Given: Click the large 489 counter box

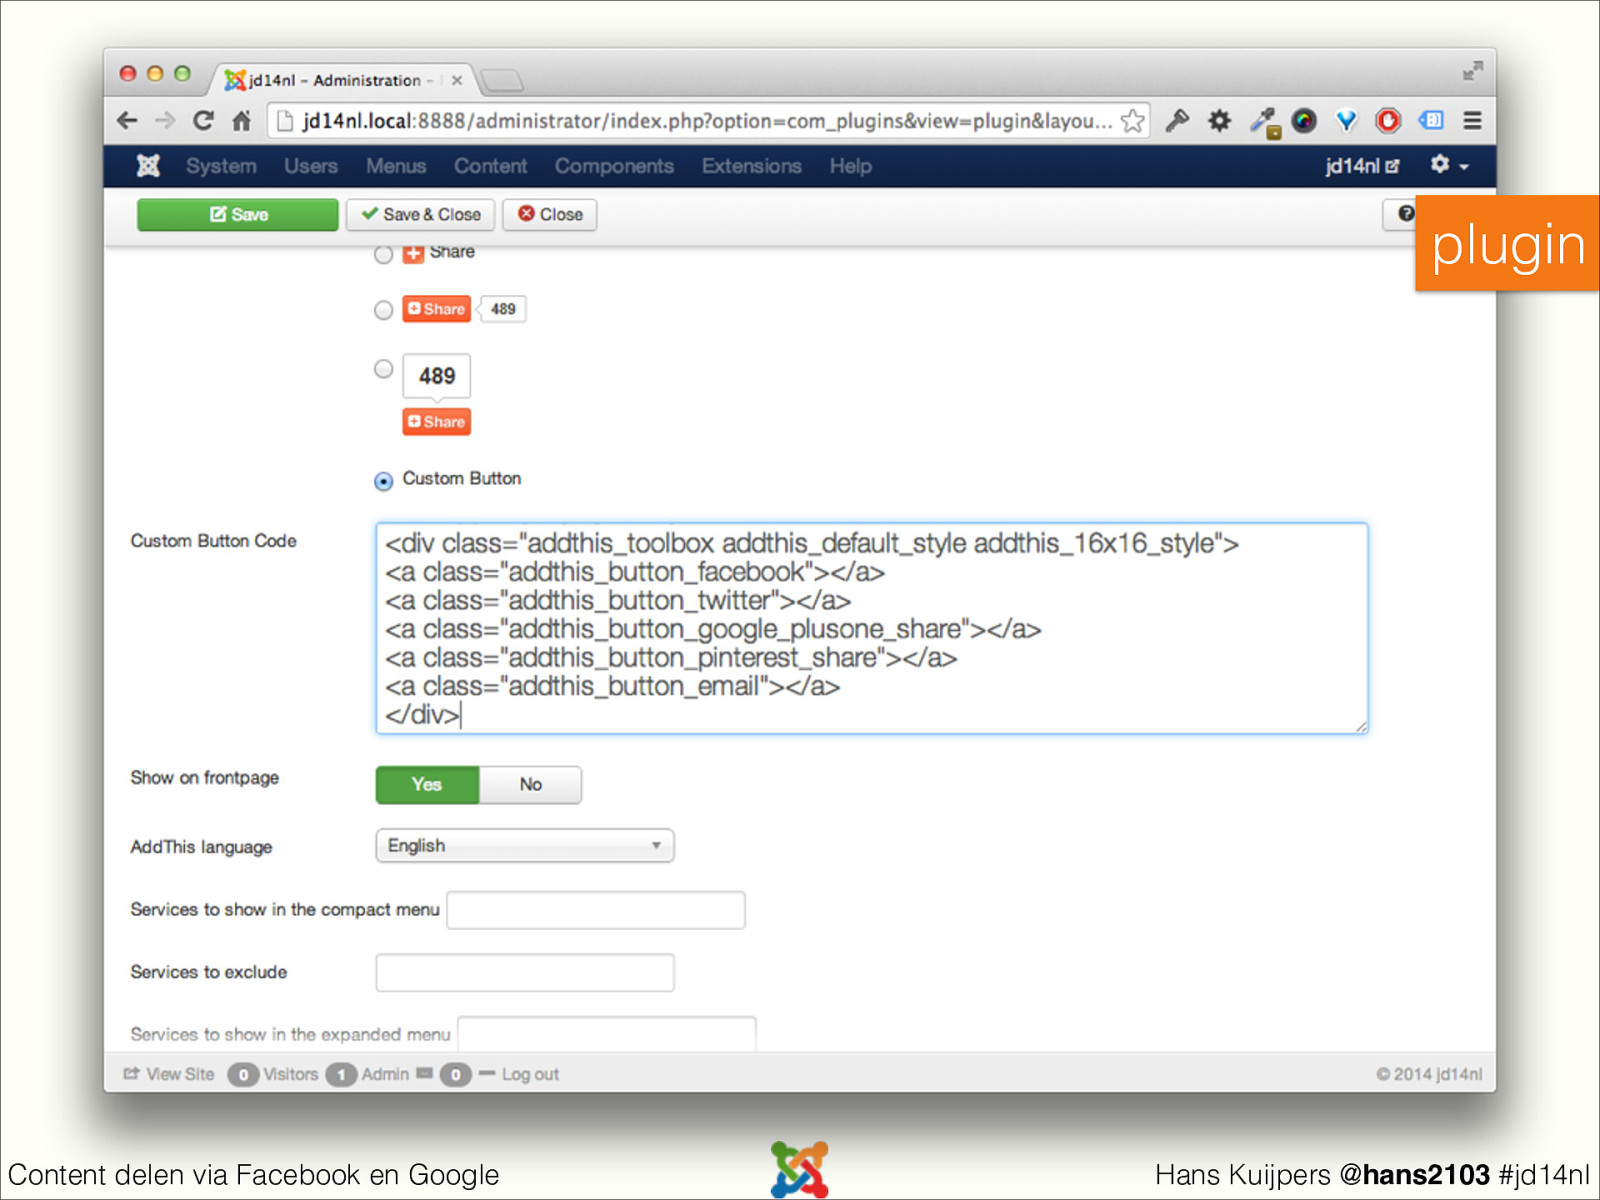Looking at the screenshot, I should point(436,376).
